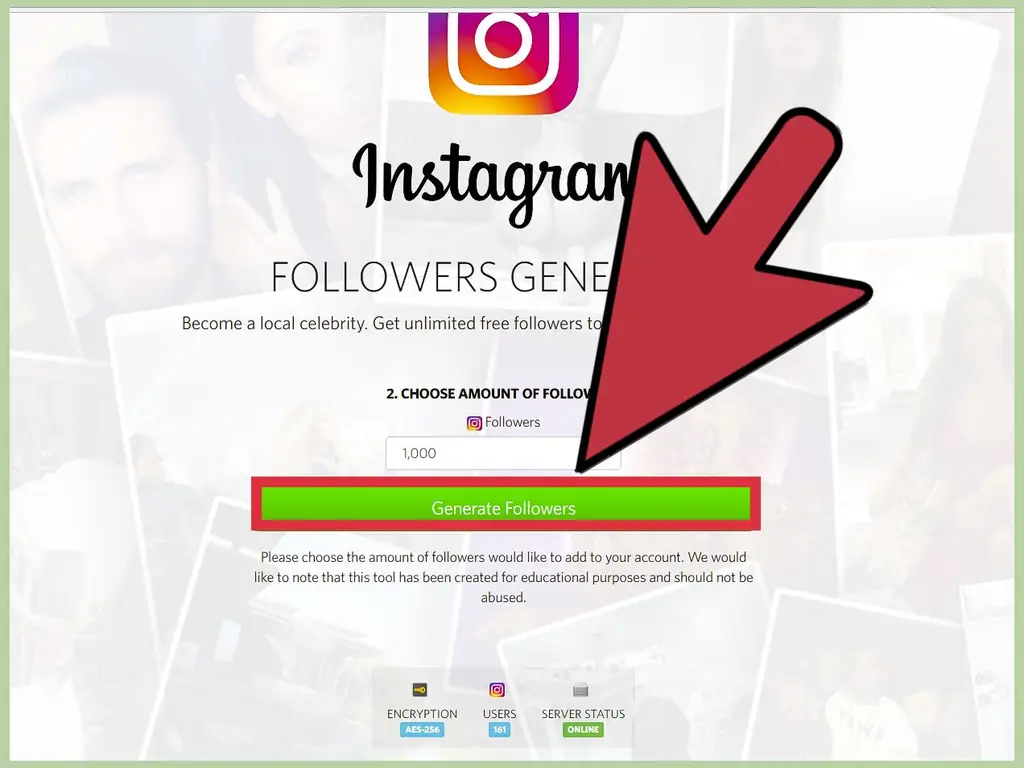Click the AES-256 badge

coord(422,729)
